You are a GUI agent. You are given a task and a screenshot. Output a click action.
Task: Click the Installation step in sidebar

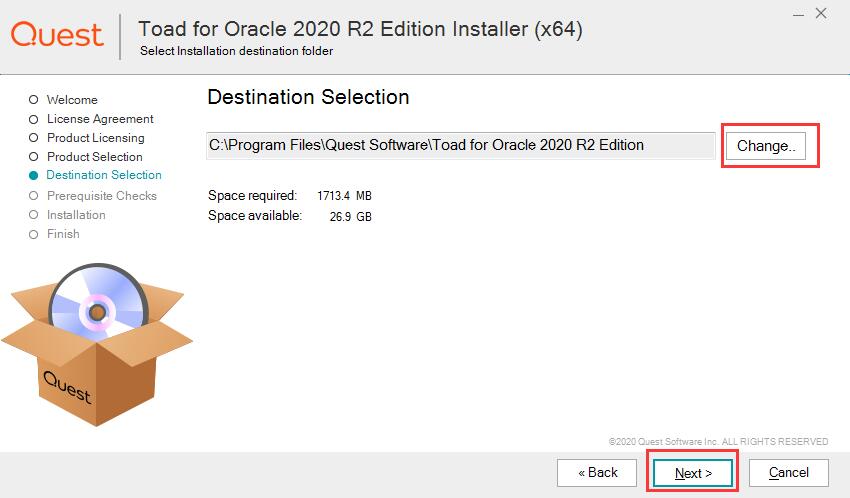pos(76,215)
